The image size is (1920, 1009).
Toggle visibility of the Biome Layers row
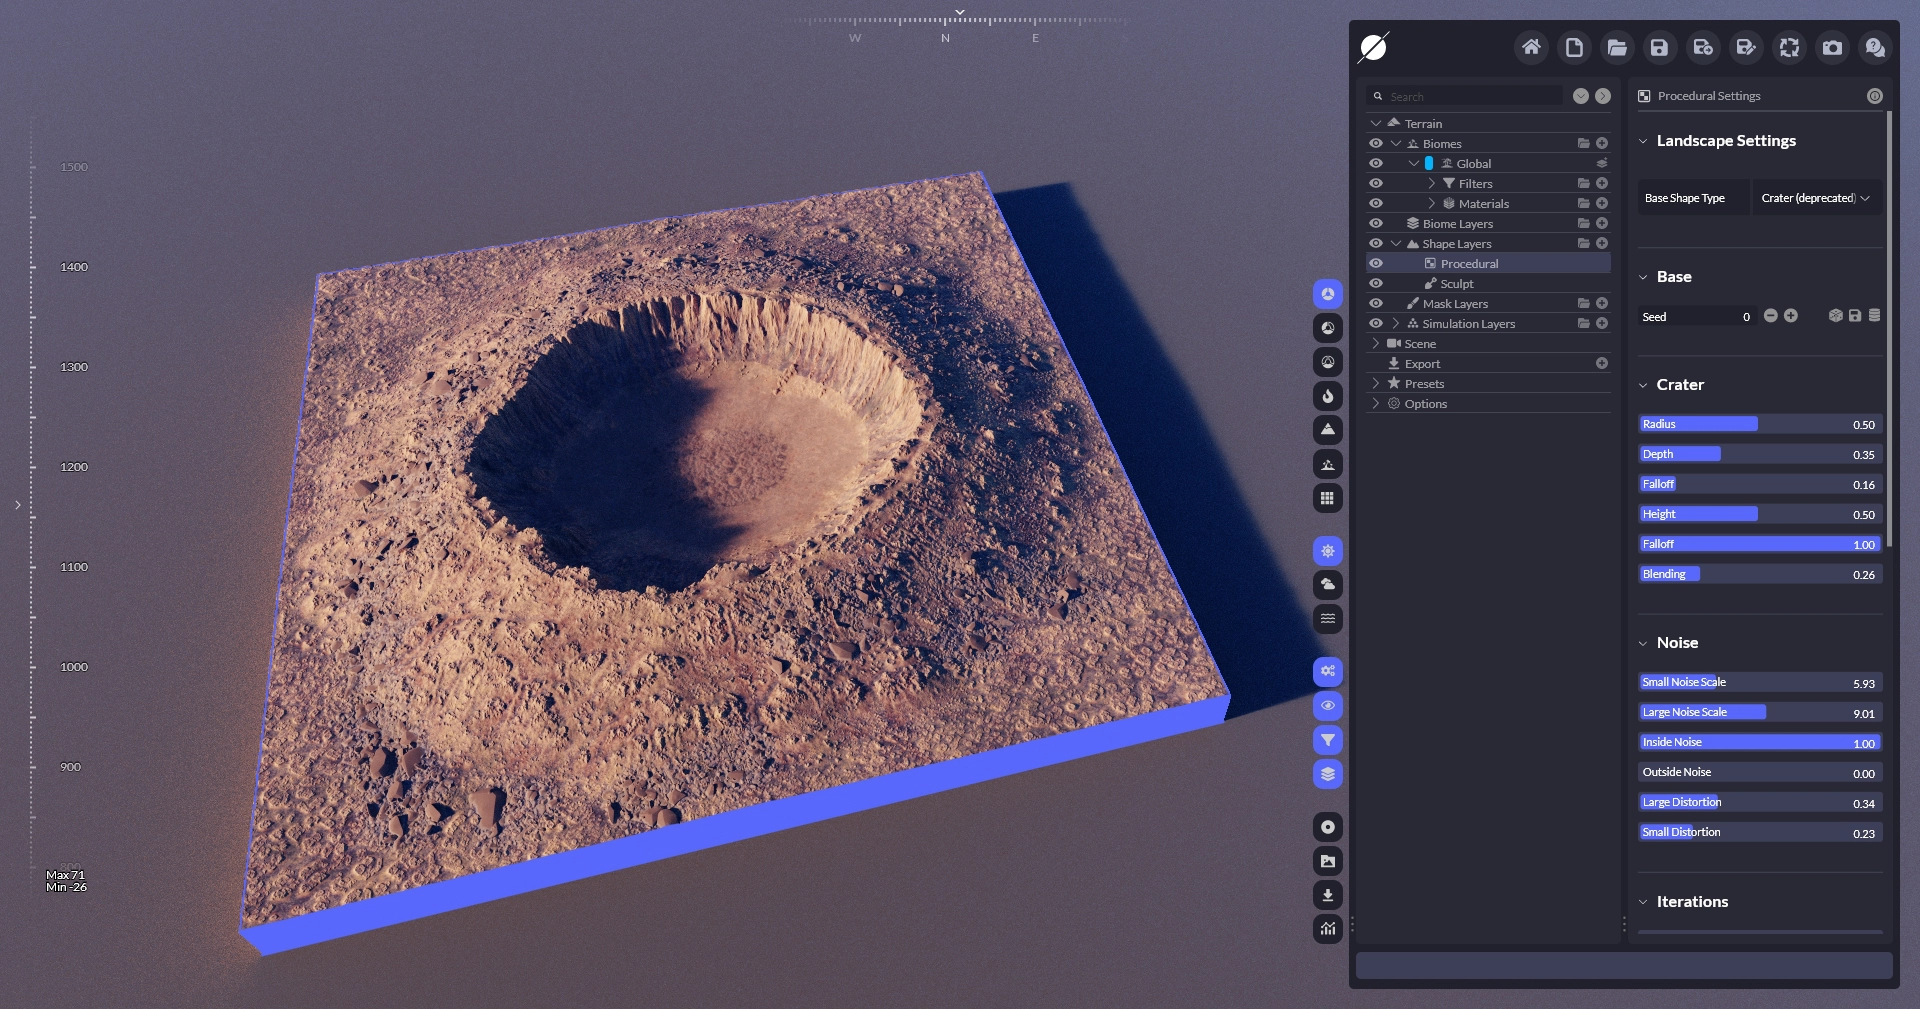click(x=1376, y=224)
